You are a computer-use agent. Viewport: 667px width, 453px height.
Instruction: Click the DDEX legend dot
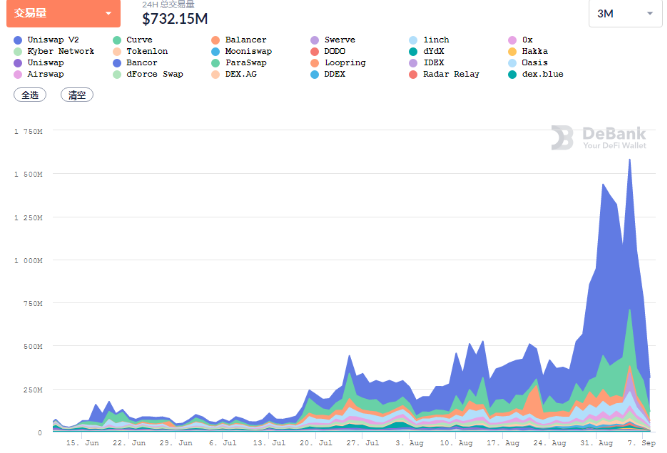point(315,74)
